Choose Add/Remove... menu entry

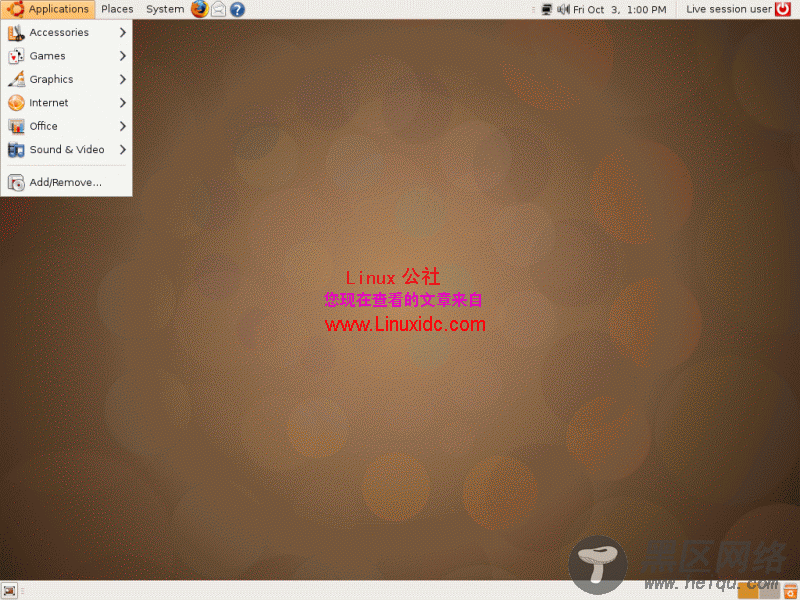pos(66,182)
